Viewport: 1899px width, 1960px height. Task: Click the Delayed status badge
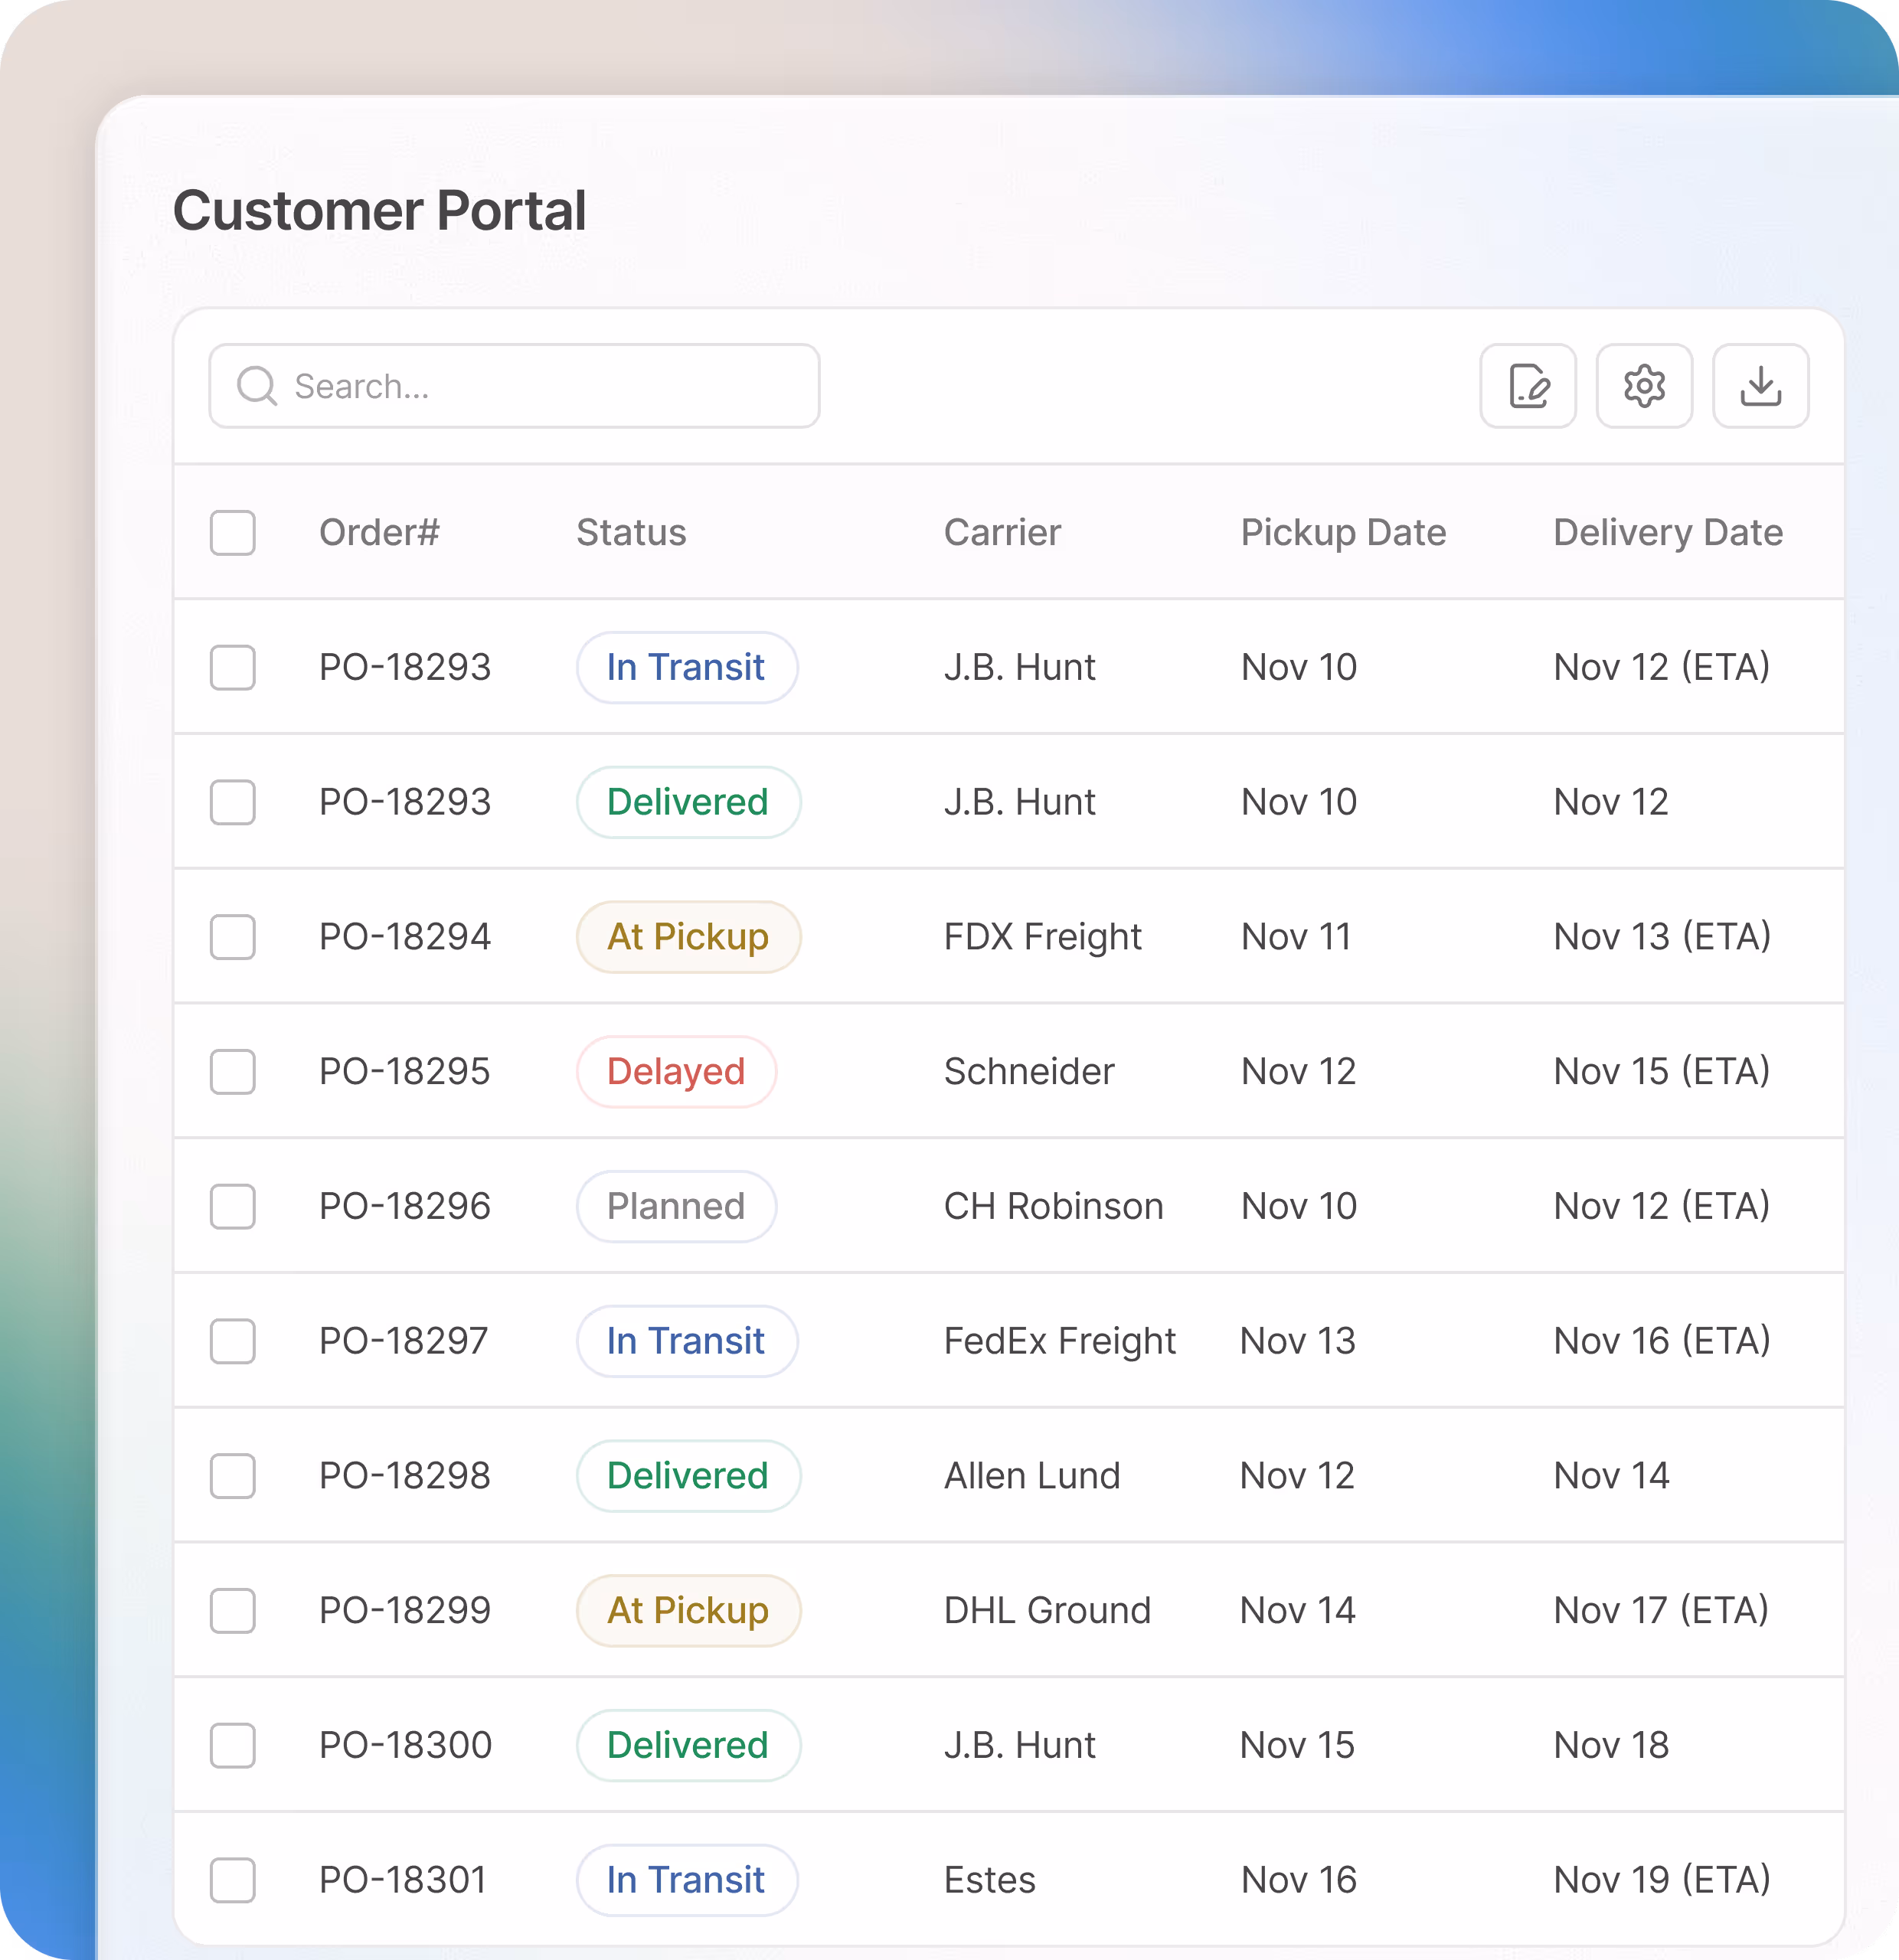676,1071
